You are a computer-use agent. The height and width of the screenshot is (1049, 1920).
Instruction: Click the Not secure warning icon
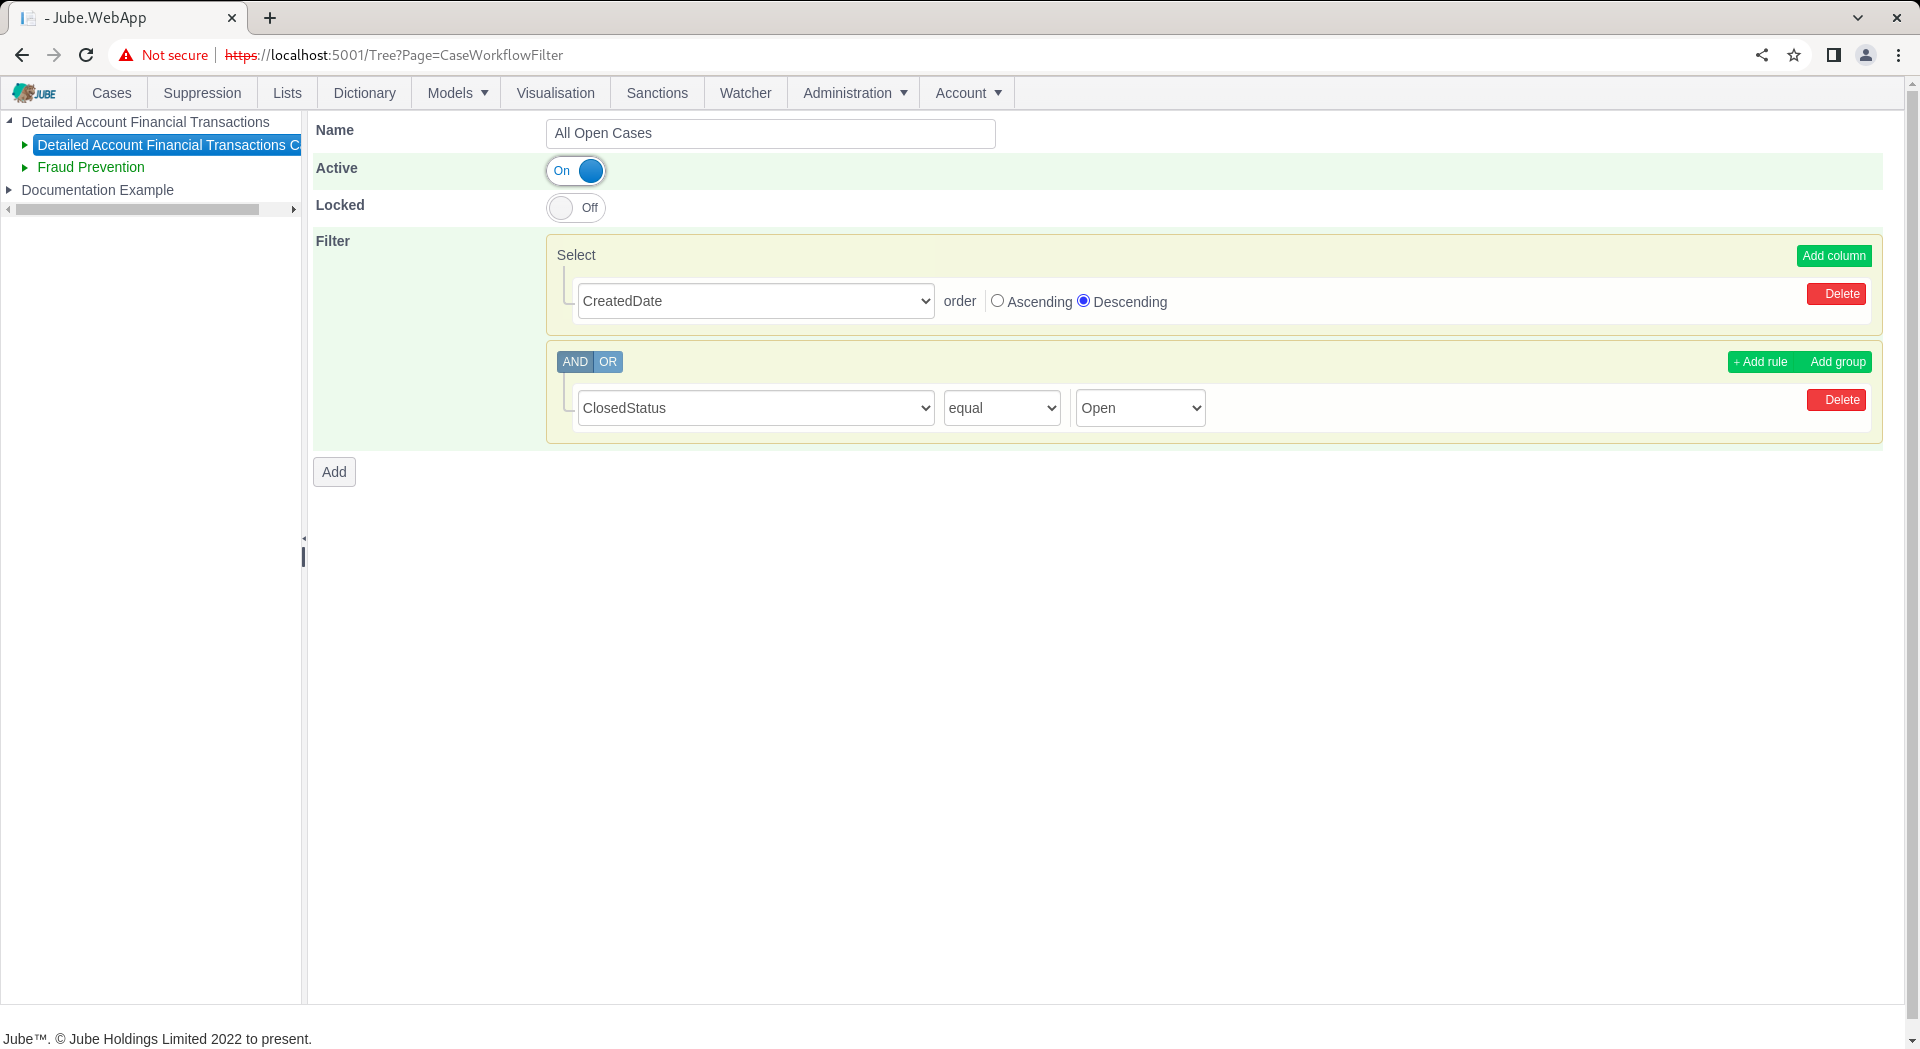[126, 55]
